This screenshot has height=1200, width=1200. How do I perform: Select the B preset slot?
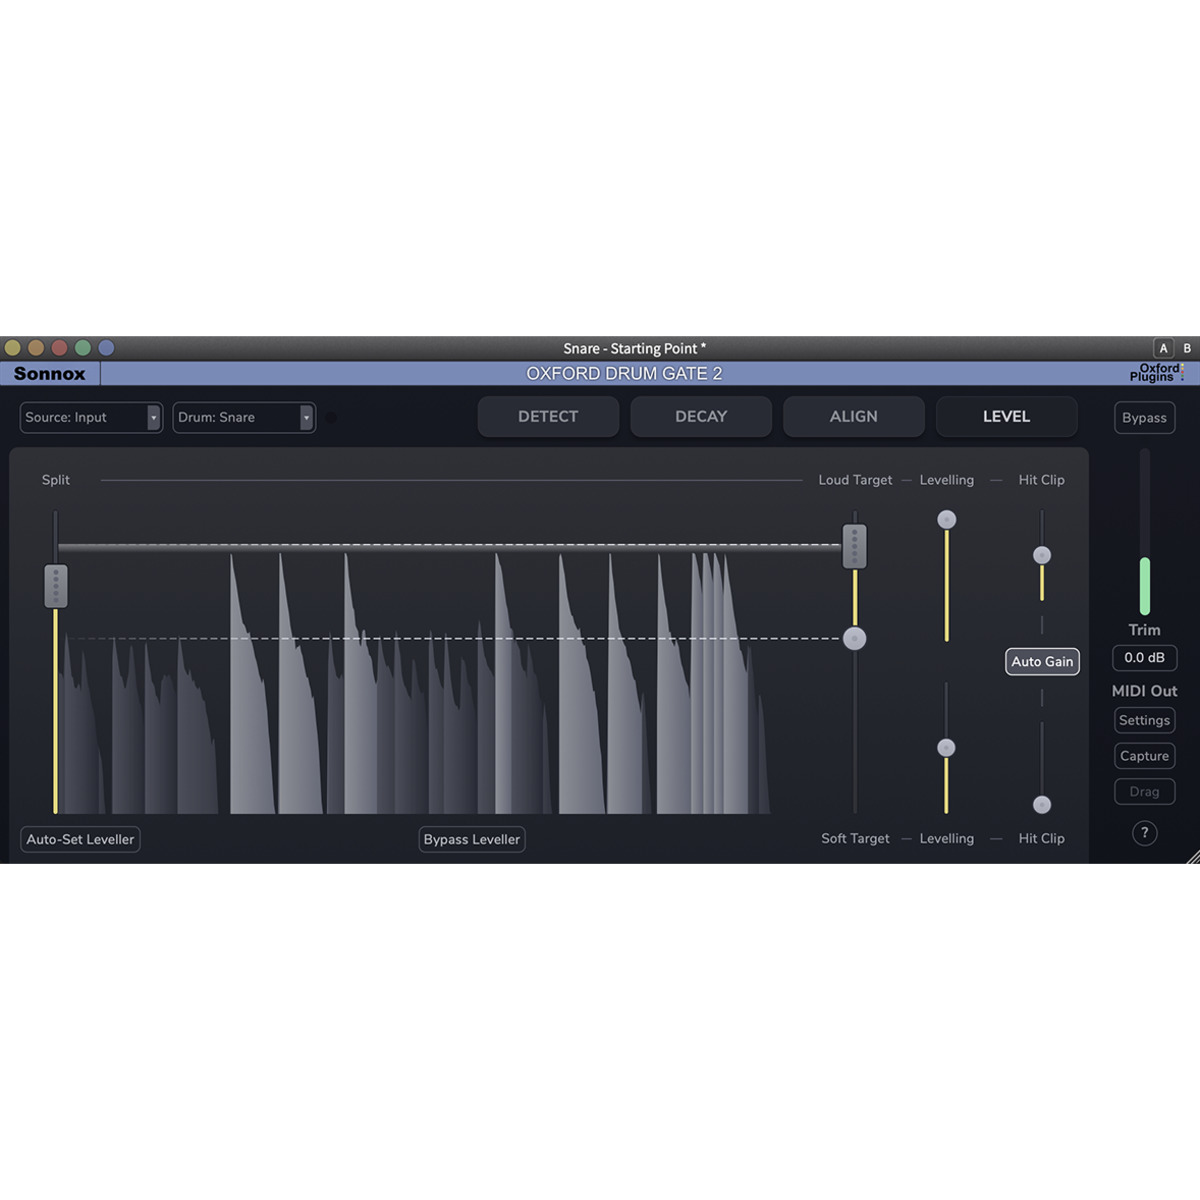coord(1187,348)
